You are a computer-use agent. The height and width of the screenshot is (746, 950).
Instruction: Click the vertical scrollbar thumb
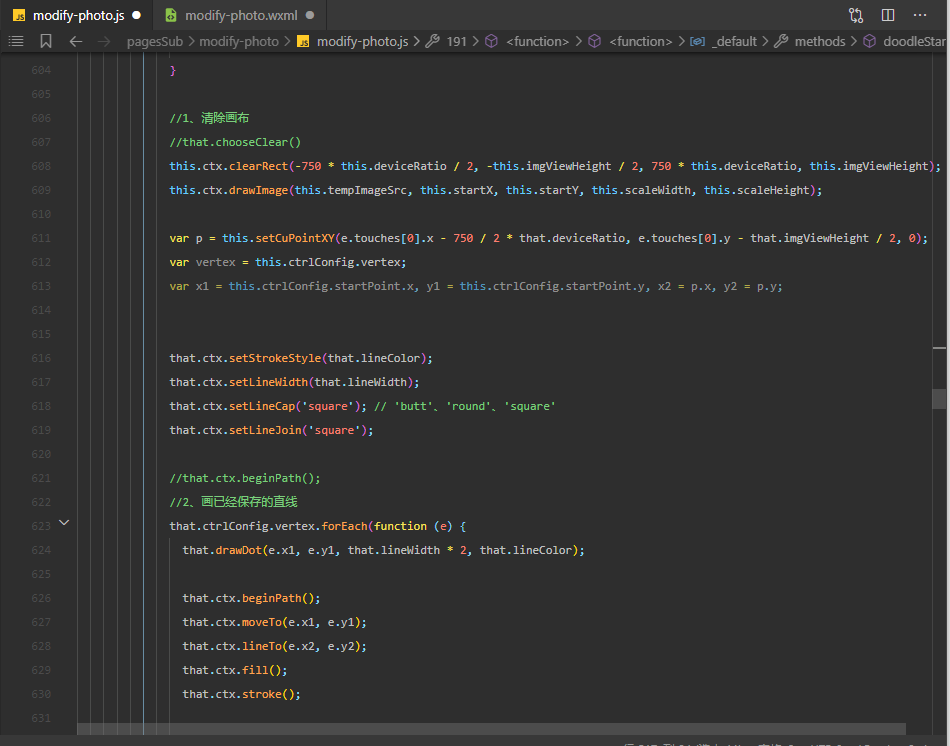[938, 399]
